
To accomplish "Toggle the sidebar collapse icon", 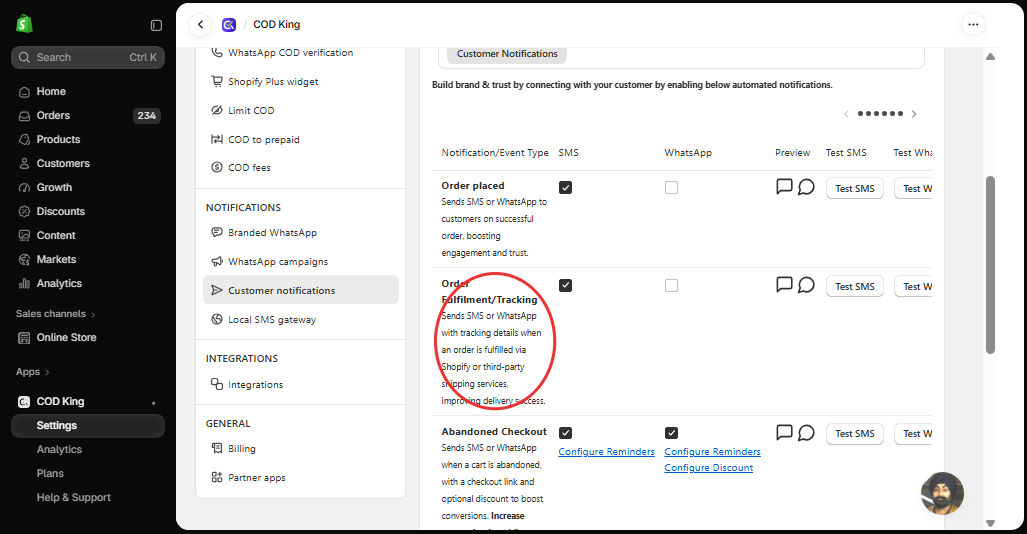I will 156,25.
